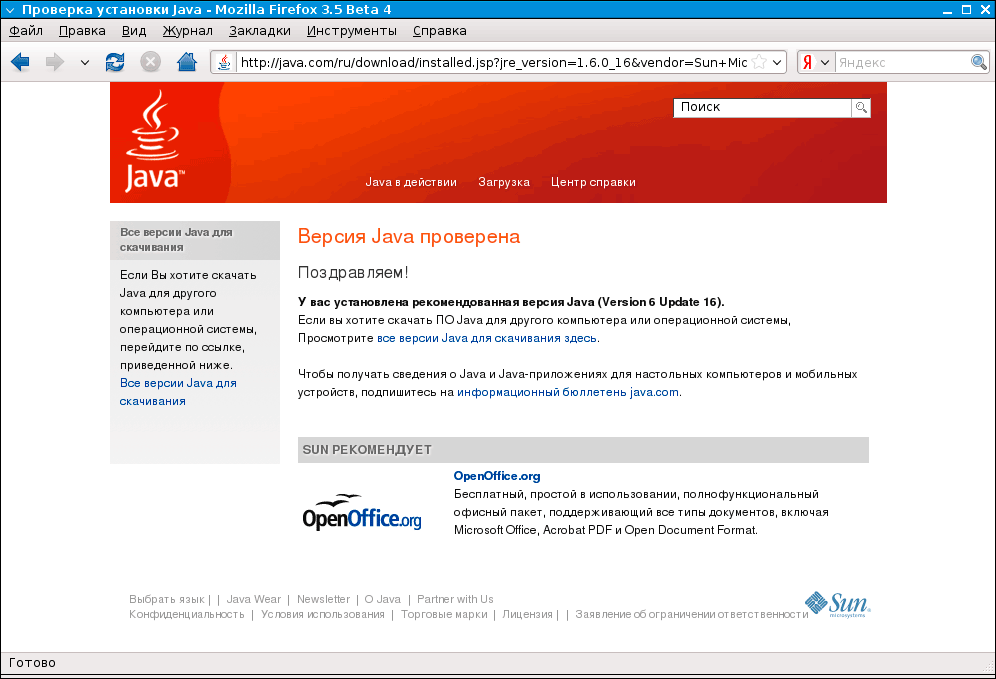
Task: Expand the address bar URL history dropdown
Action: tap(777, 62)
